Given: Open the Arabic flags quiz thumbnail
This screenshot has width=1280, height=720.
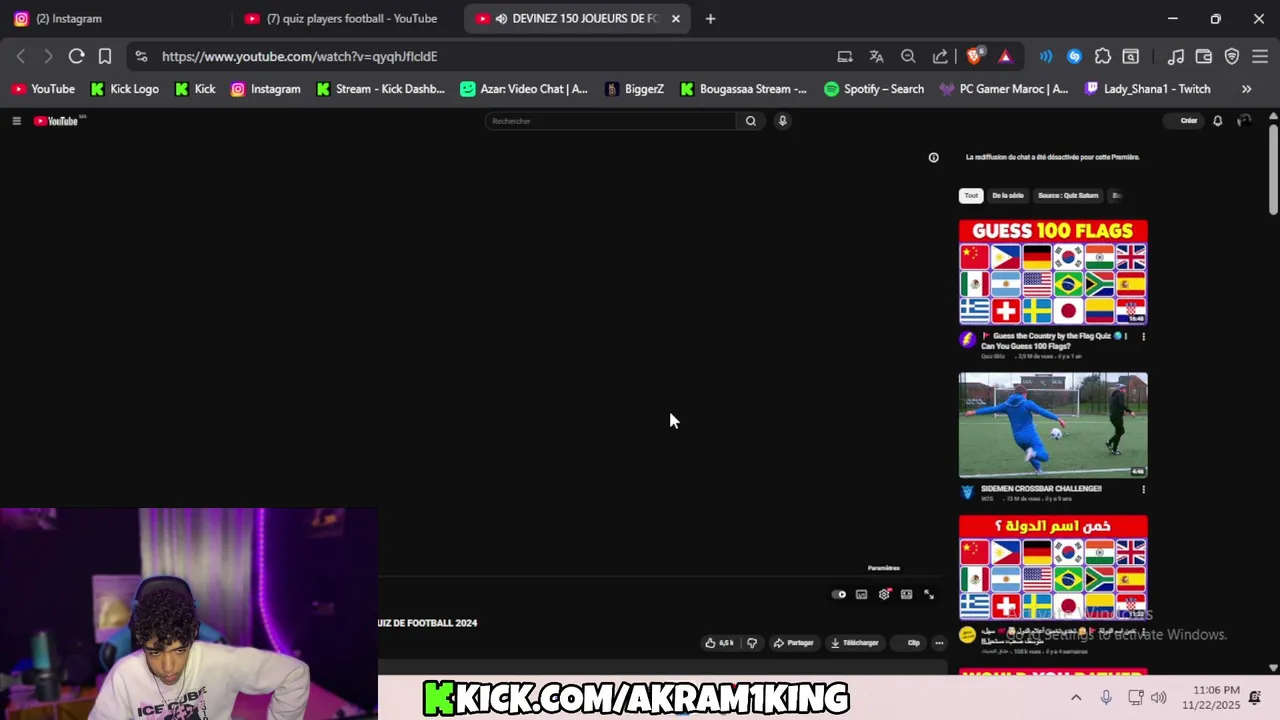Looking at the screenshot, I should click(1053, 567).
